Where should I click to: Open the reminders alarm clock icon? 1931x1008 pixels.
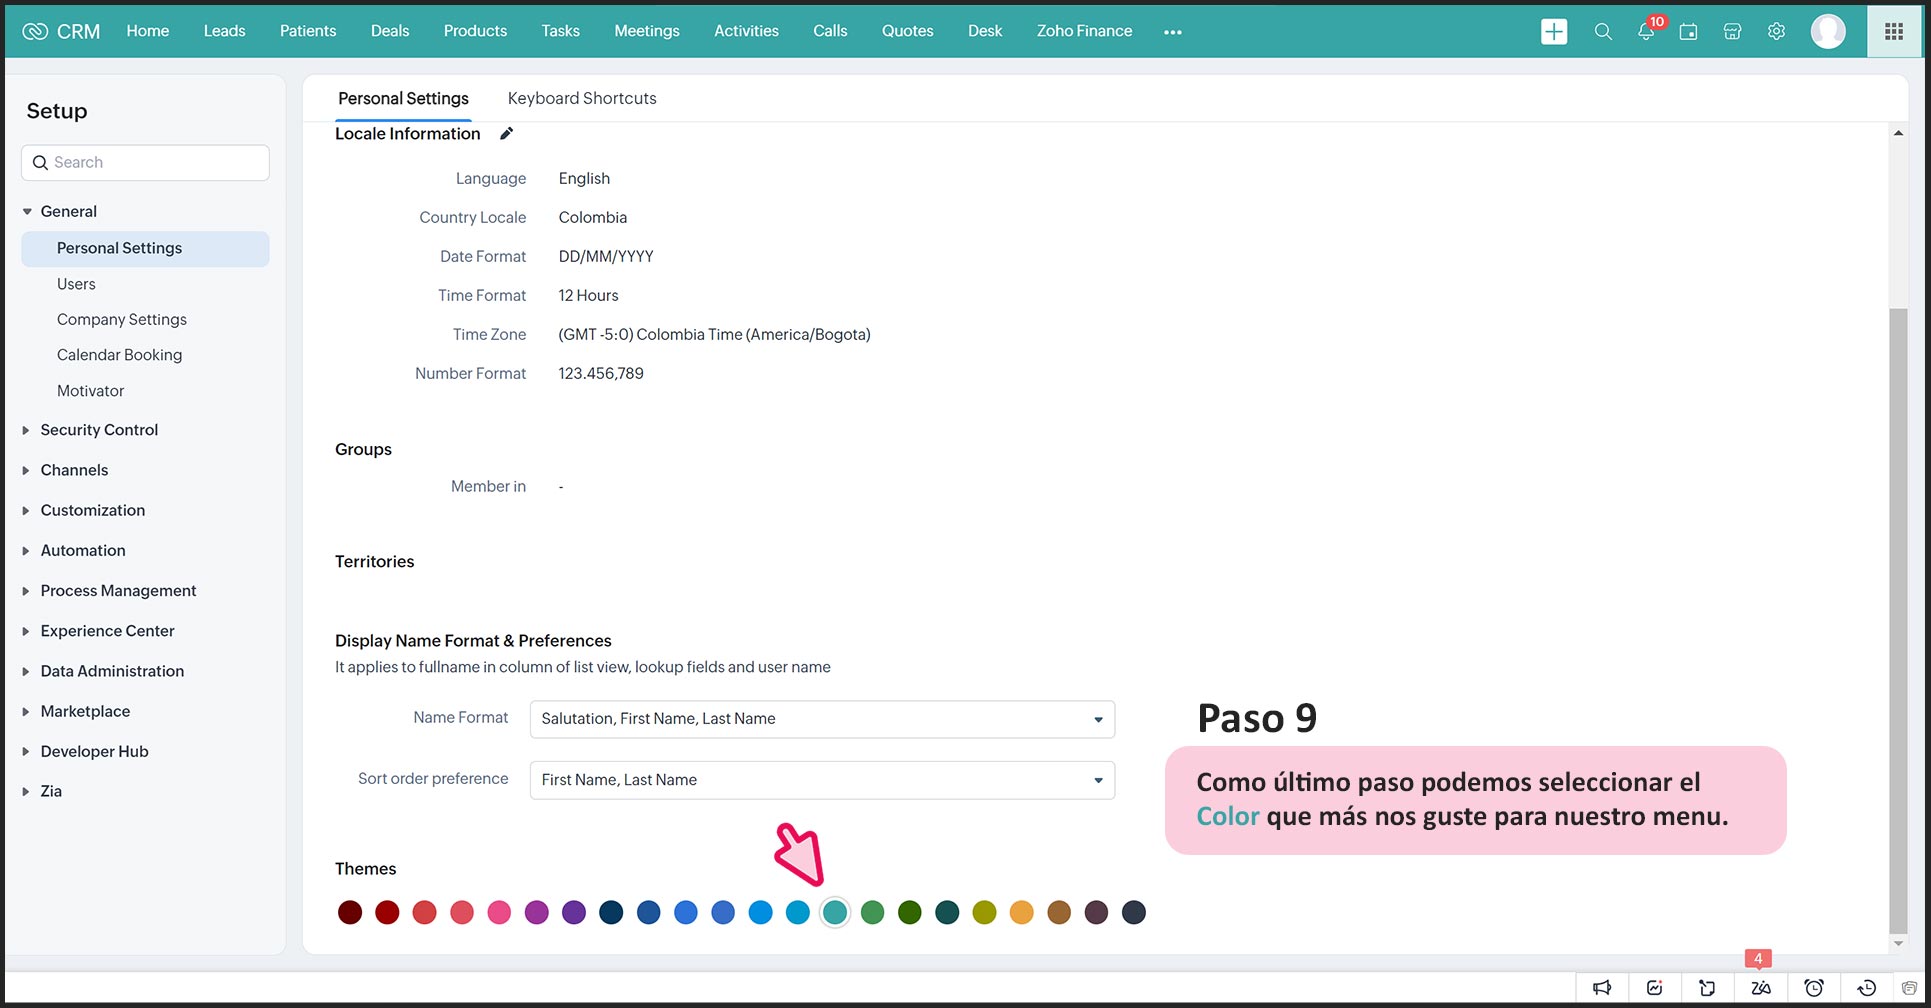point(1813,988)
